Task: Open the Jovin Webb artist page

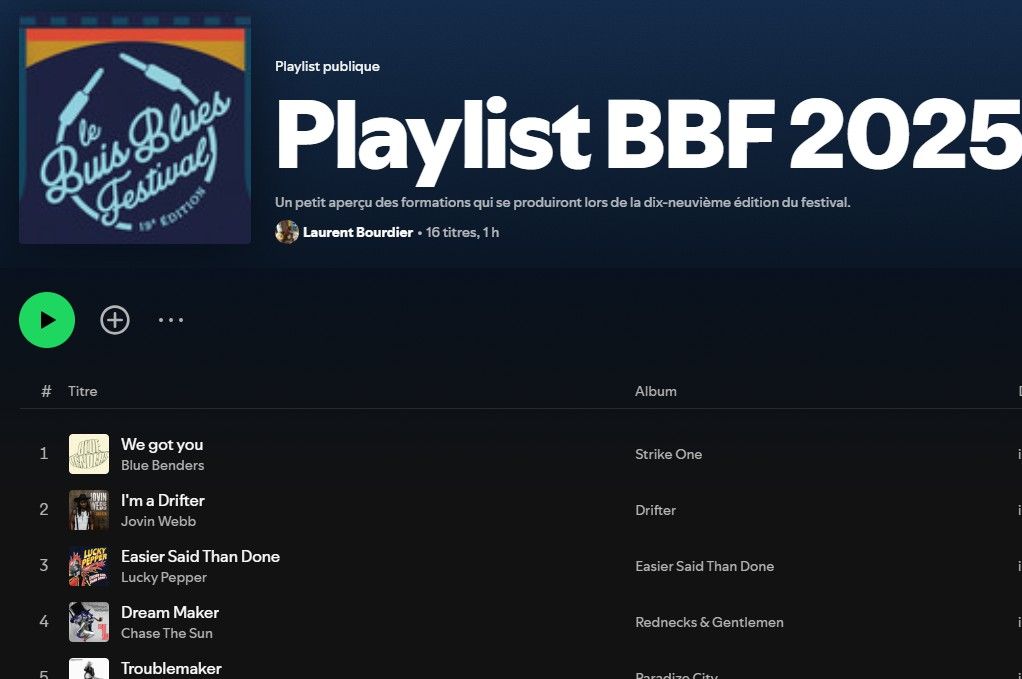Action: 158,521
